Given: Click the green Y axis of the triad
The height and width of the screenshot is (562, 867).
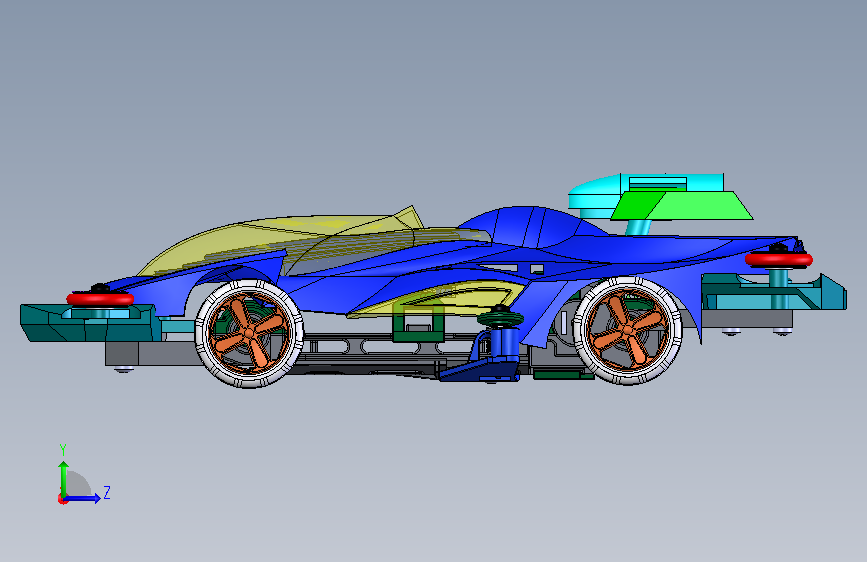Looking at the screenshot, I should coord(64,479).
